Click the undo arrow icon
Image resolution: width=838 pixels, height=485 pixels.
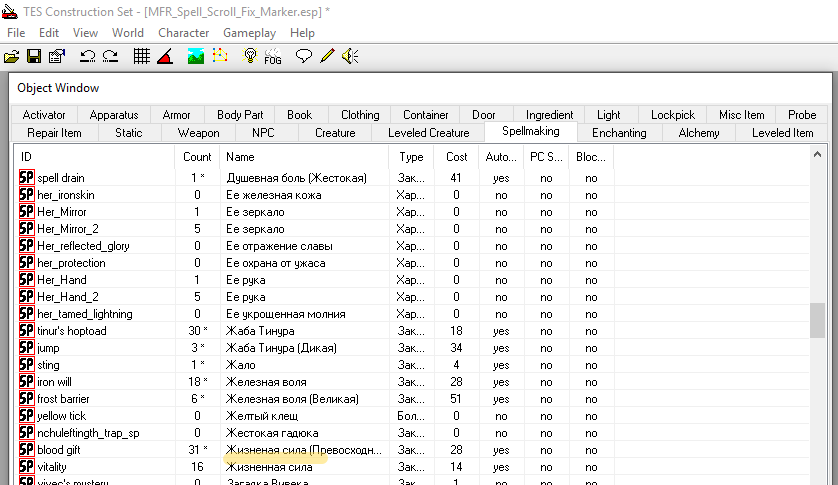click(x=87, y=56)
